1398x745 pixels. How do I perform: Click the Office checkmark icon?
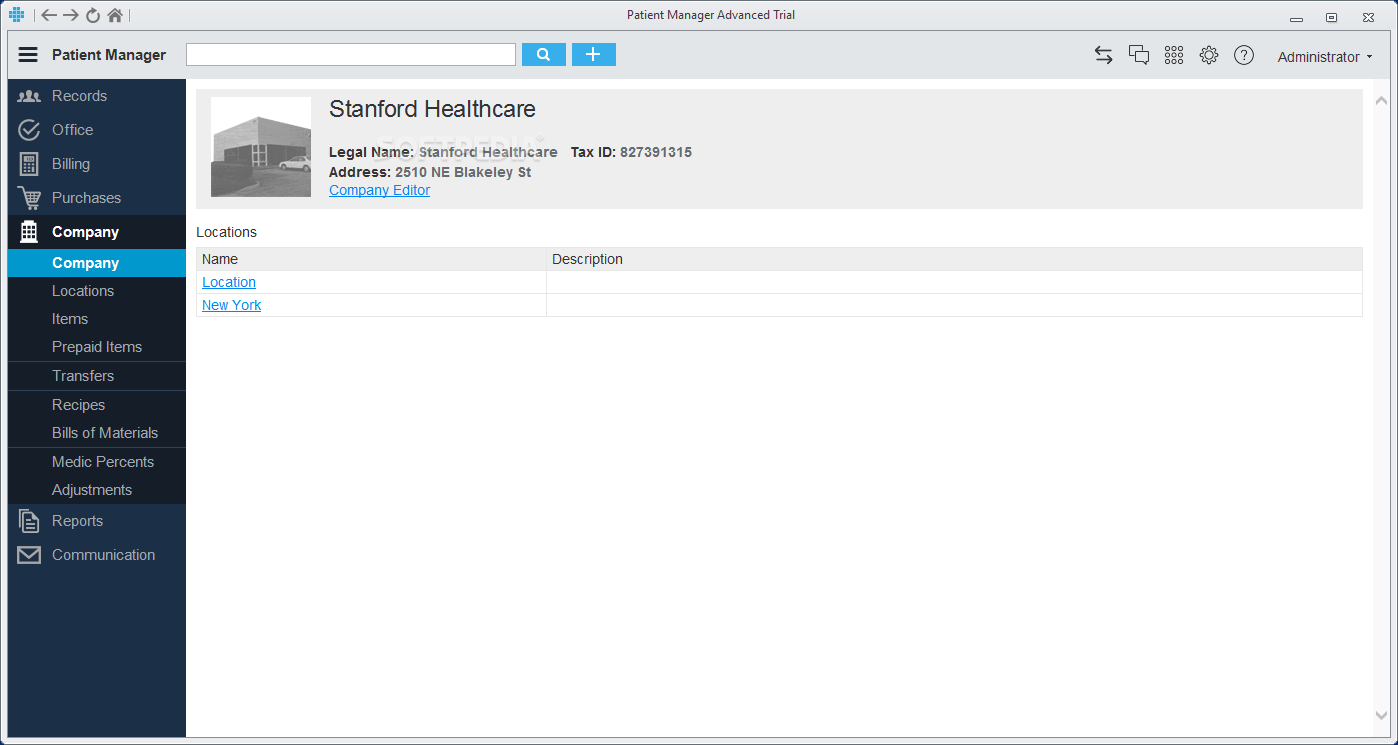pos(29,130)
